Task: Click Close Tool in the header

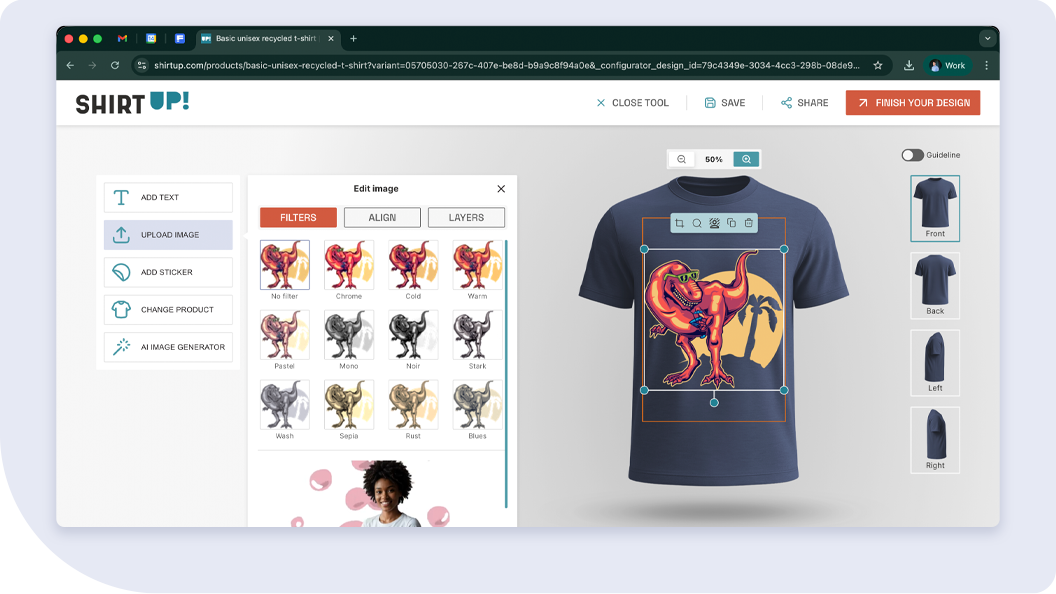Action: (632, 103)
